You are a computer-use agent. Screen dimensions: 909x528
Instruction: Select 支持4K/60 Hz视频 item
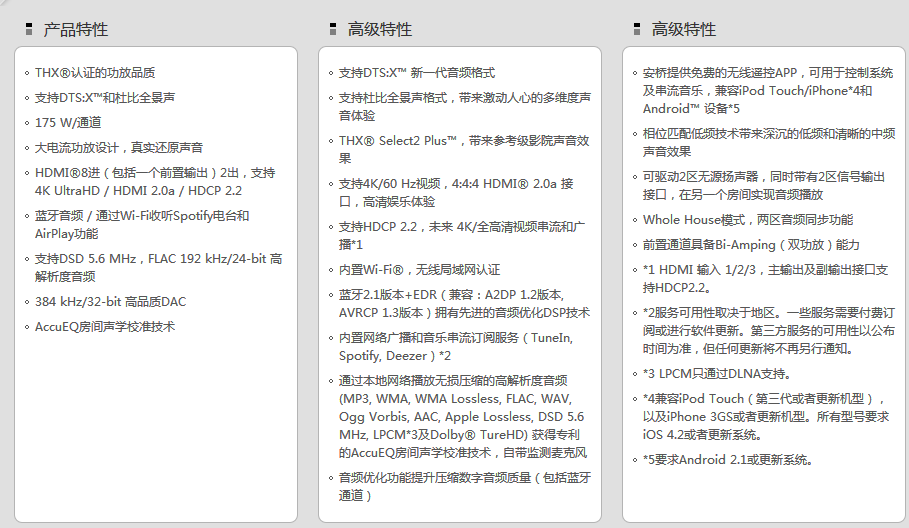(456, 192)
